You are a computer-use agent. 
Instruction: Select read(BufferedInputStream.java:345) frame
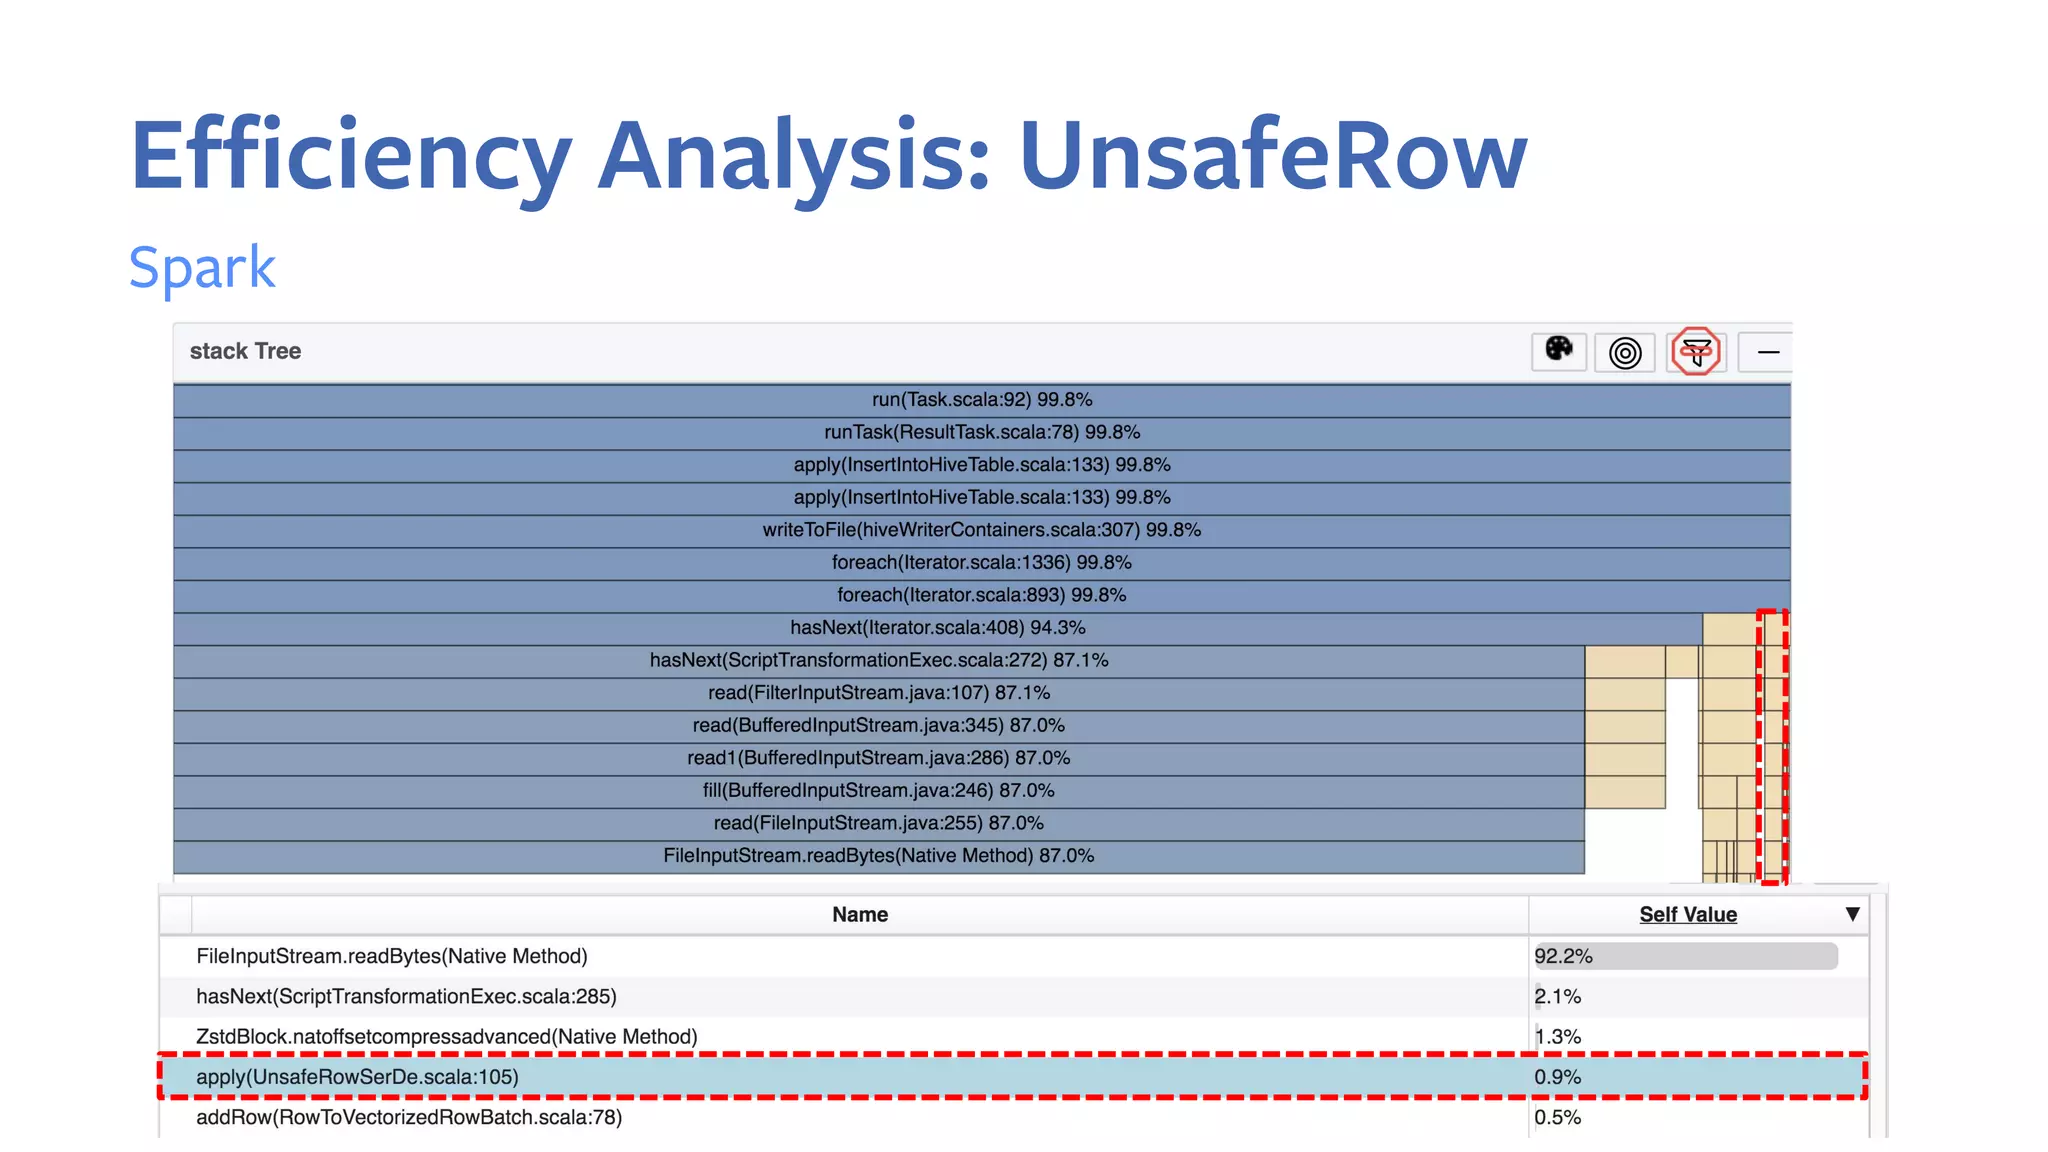click(879, 725)
